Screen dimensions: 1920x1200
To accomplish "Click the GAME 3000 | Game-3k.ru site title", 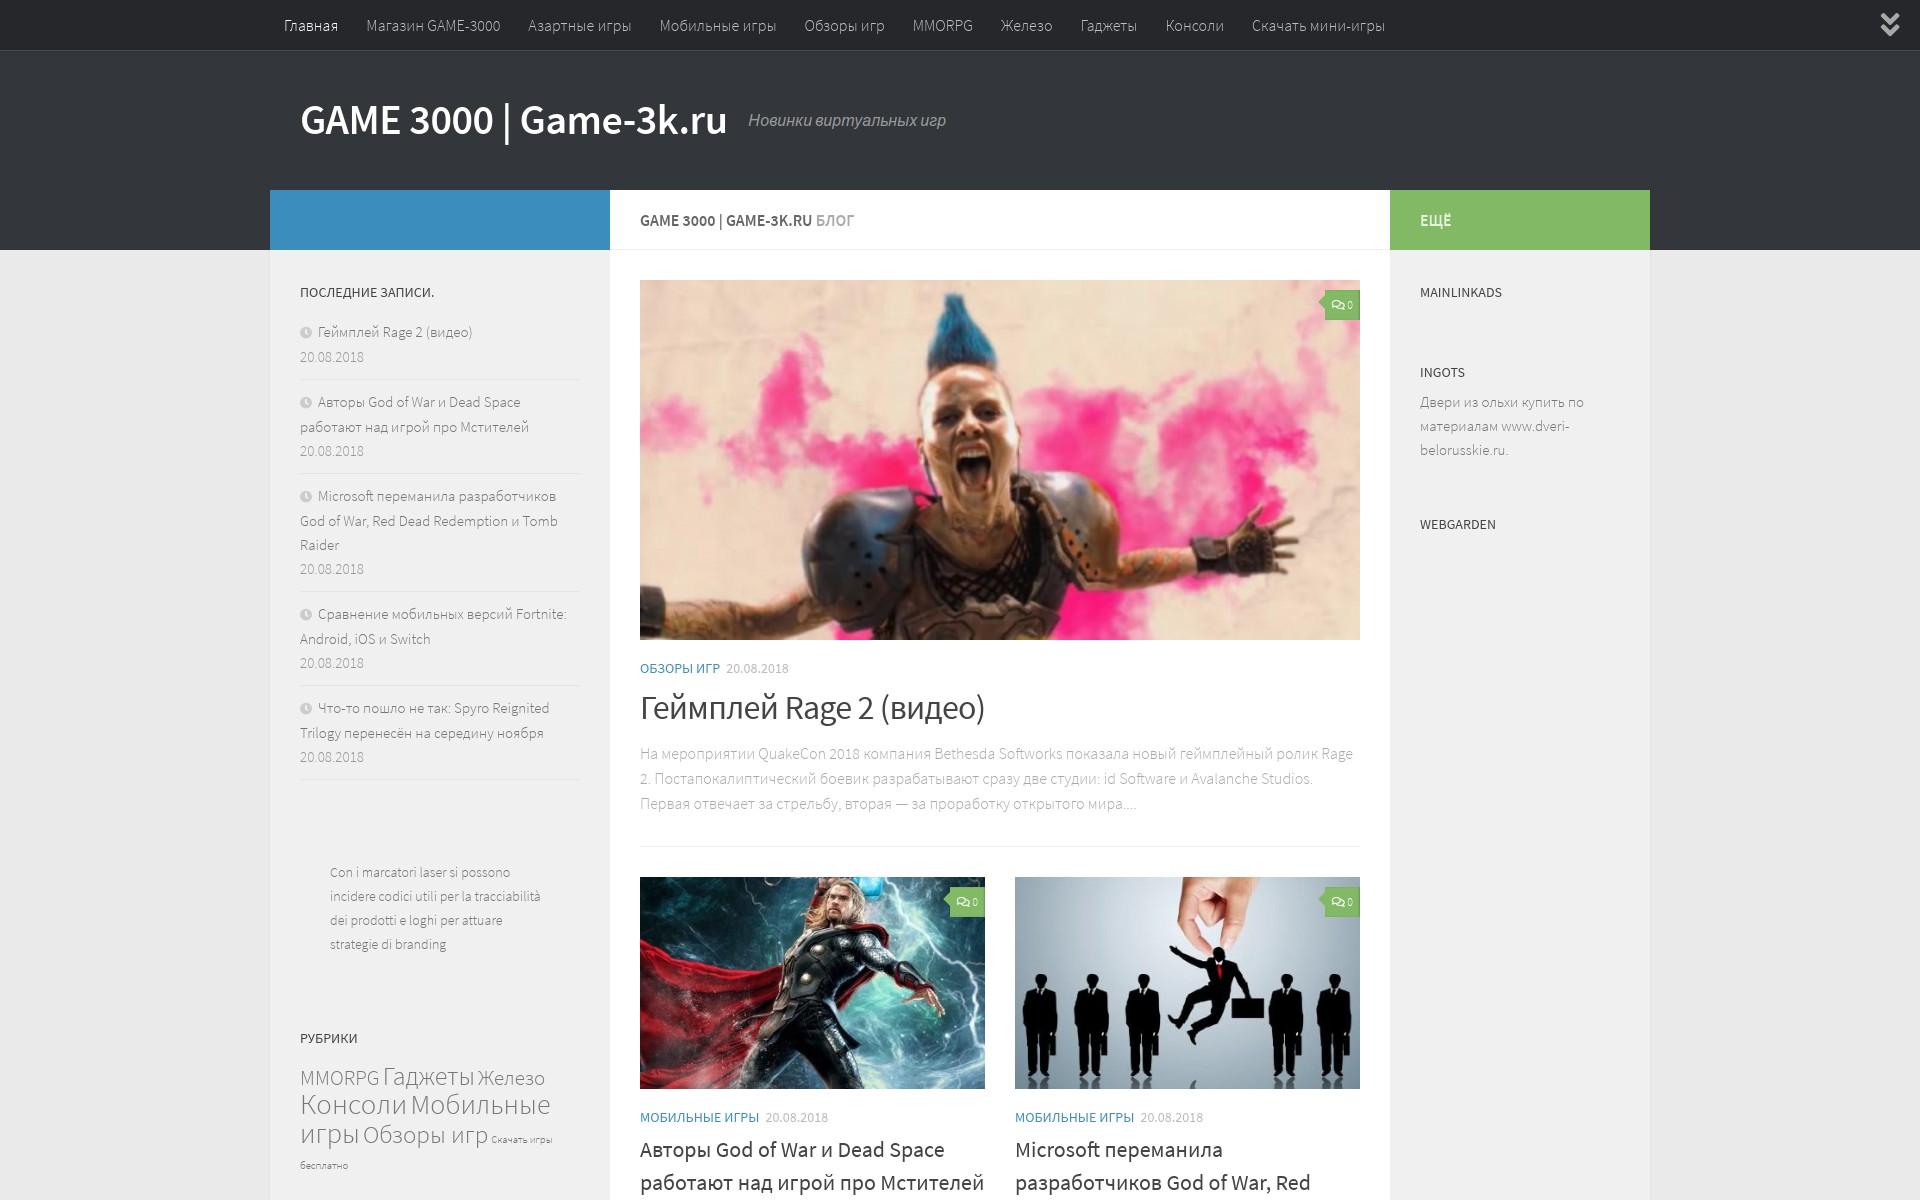I will (x=513, y=120).
